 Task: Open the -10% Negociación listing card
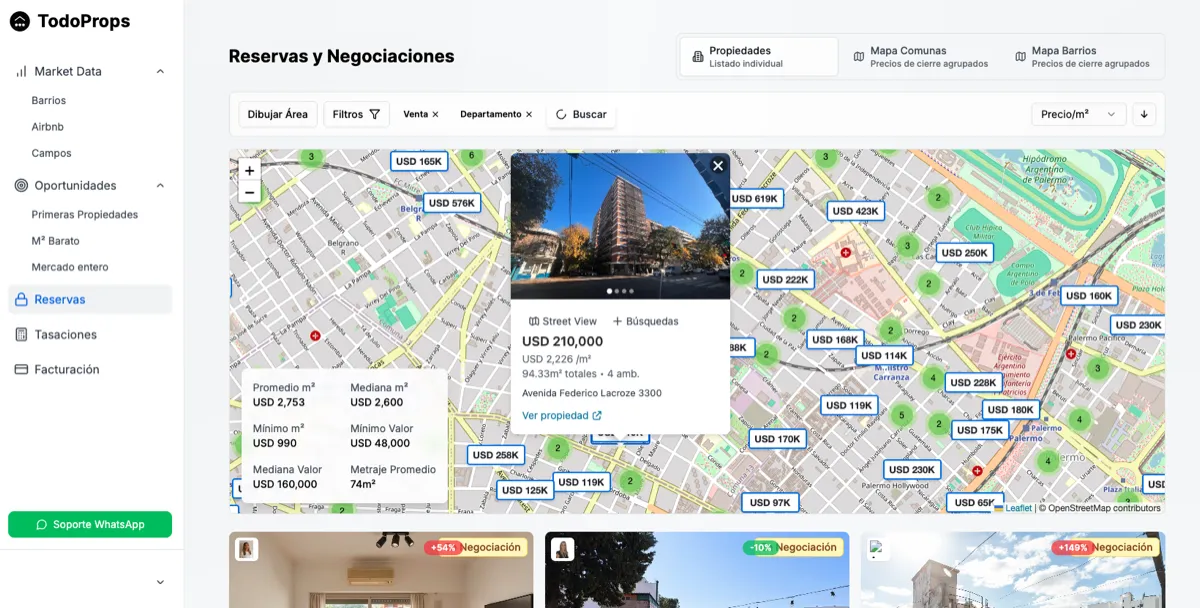697,570
